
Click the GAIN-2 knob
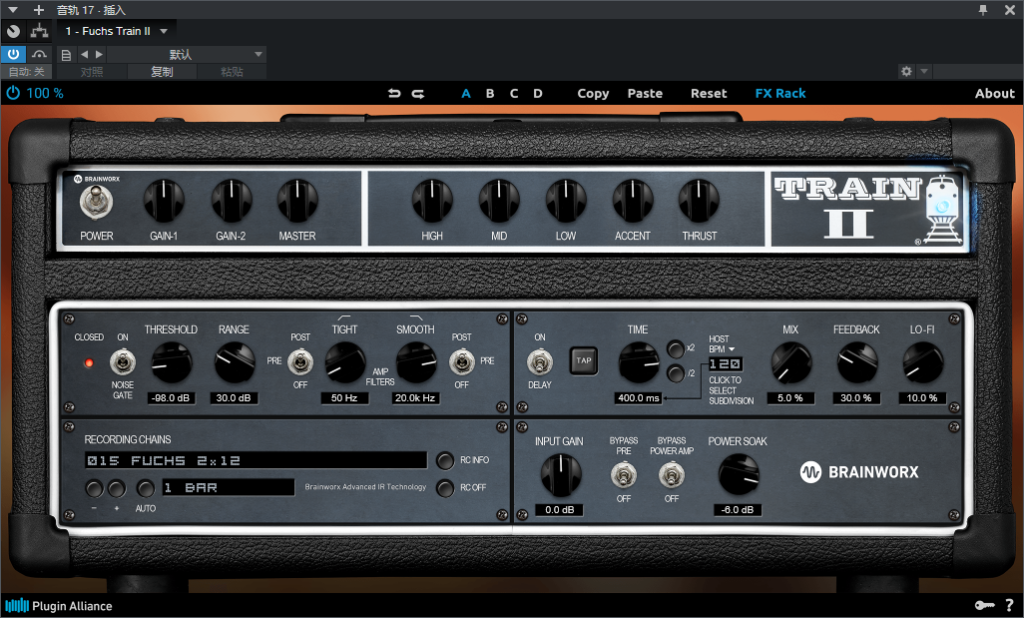click(231, 200)
